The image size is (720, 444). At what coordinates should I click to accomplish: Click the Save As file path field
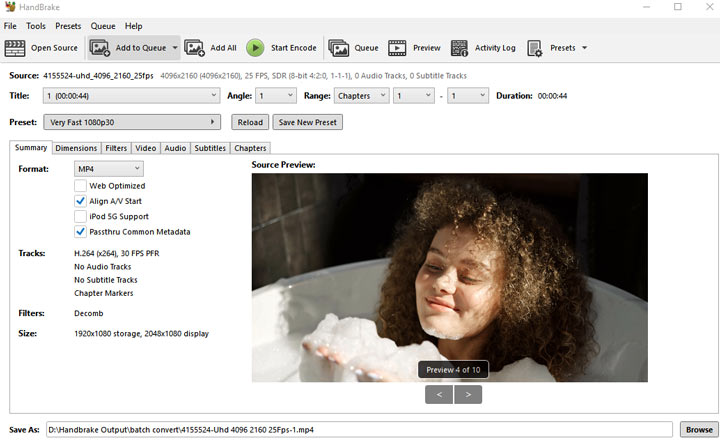(x=359, y=429)
